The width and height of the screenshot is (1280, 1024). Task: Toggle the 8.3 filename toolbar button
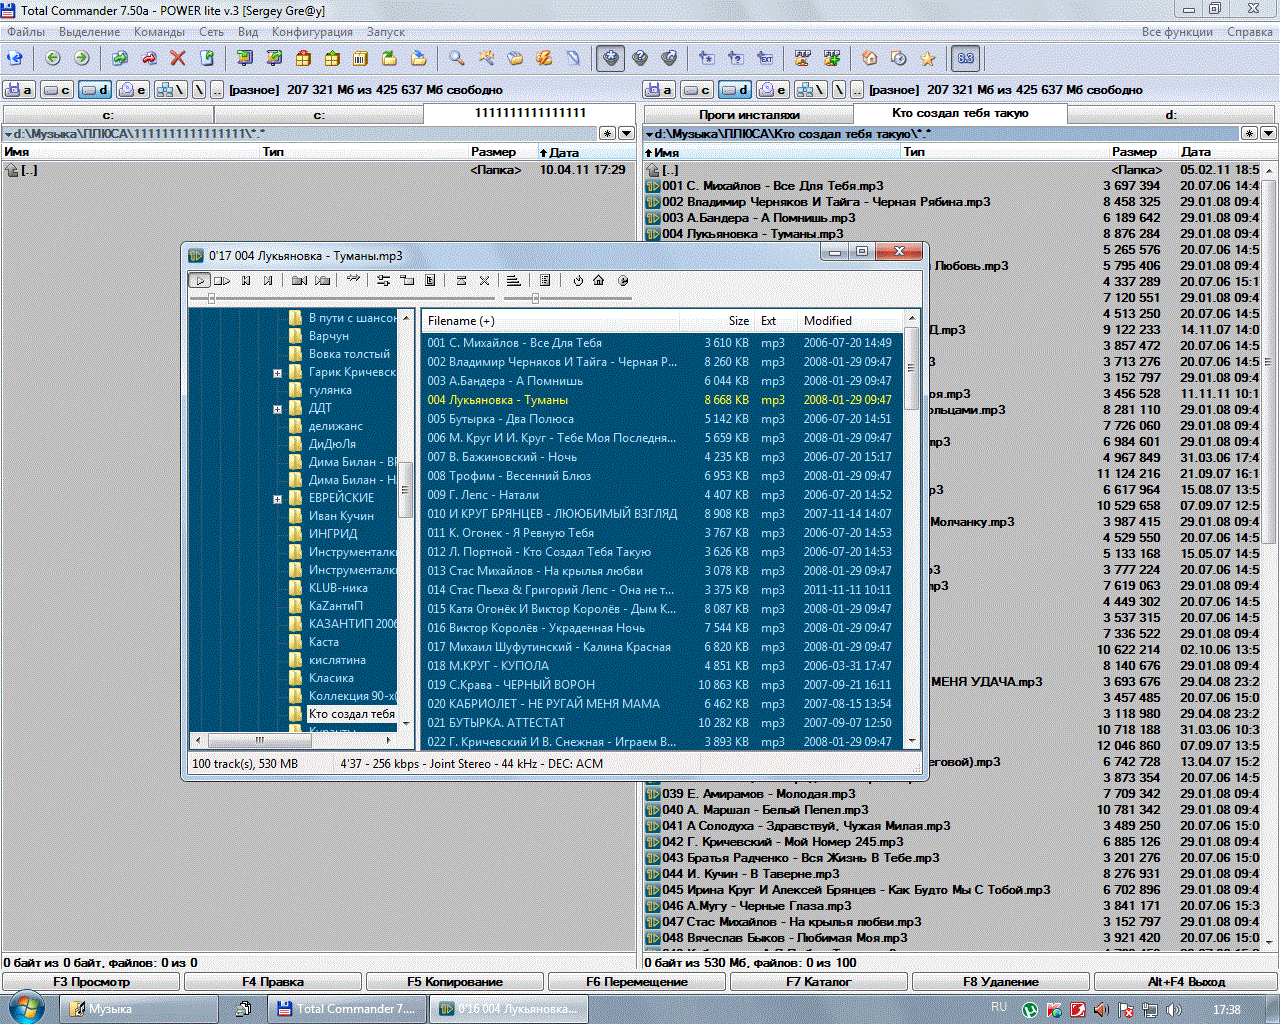(965, 58)
